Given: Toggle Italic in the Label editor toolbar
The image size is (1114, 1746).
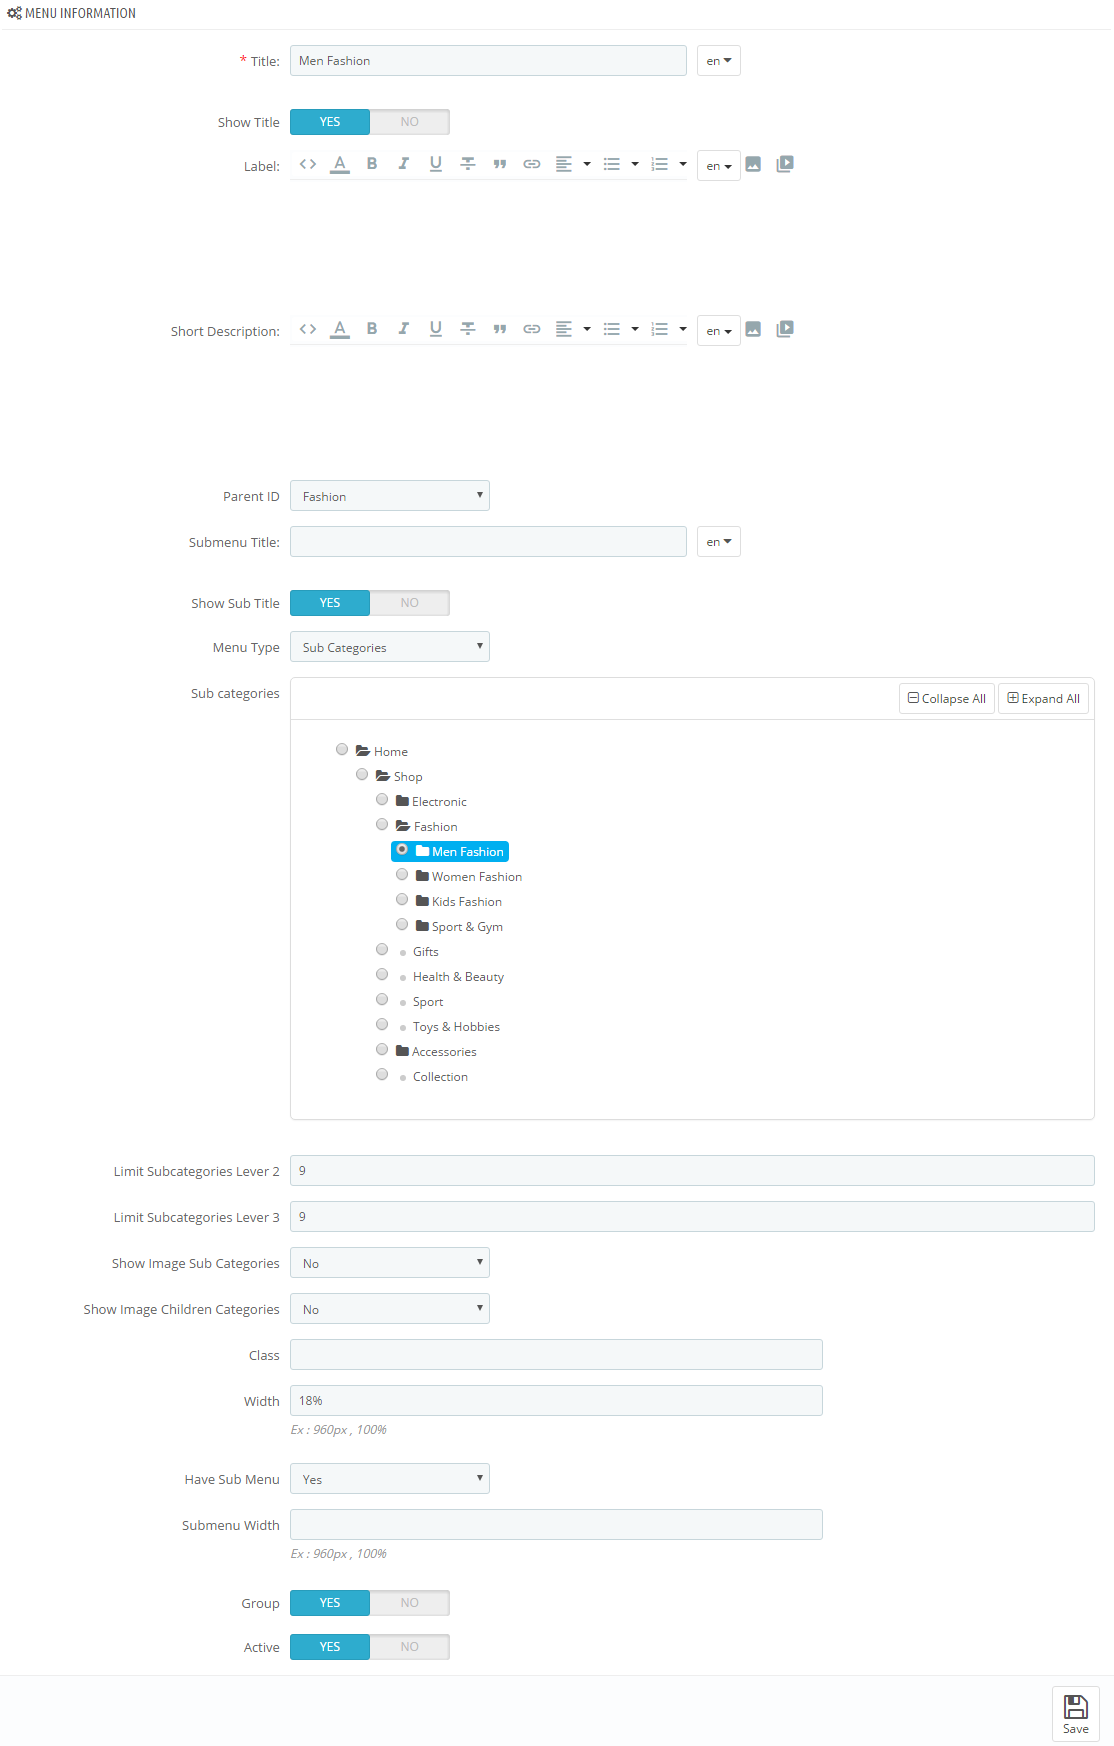Looking at the screenshot, I should coord(404,164).
